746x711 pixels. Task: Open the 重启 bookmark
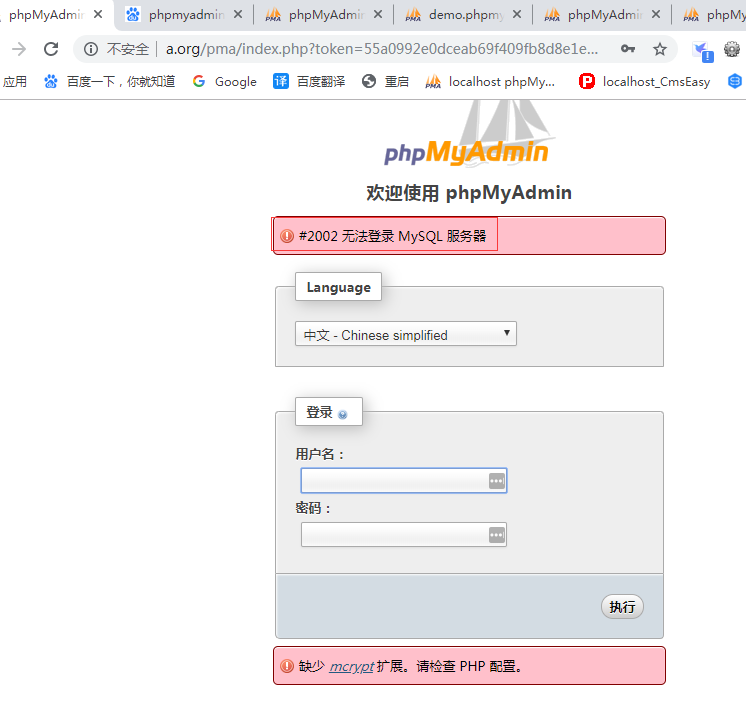coord(385,82)
